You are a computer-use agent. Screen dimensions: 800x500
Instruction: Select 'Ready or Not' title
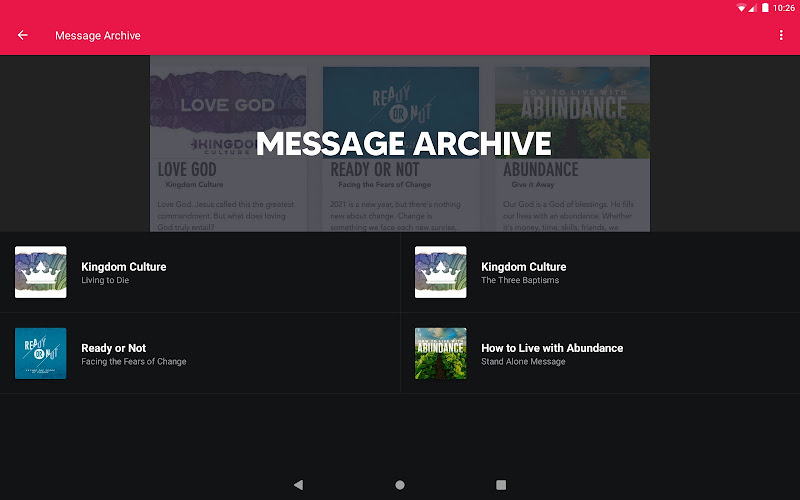(114, 348)
